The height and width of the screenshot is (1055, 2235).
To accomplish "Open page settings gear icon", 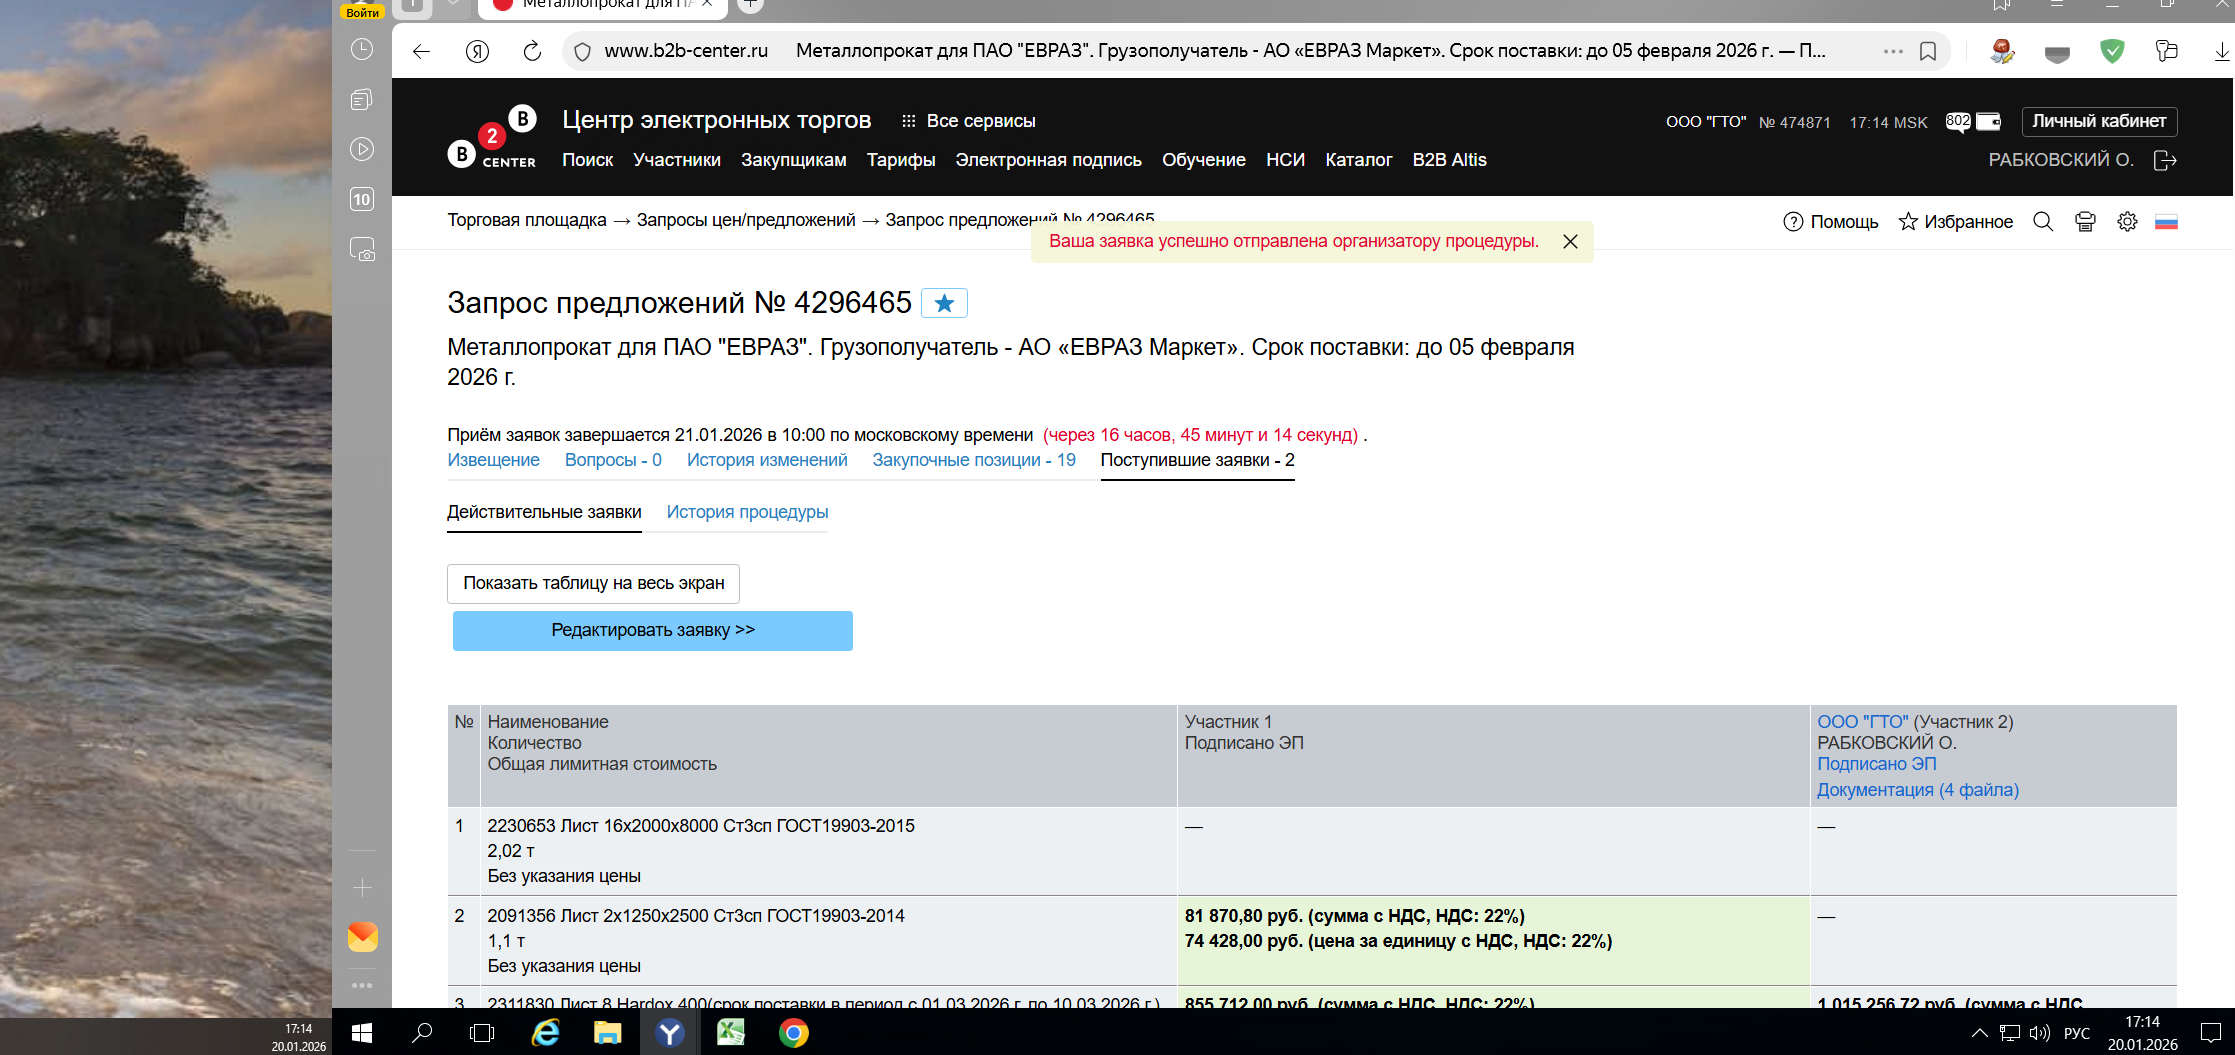I will (x=2127, y=222).
